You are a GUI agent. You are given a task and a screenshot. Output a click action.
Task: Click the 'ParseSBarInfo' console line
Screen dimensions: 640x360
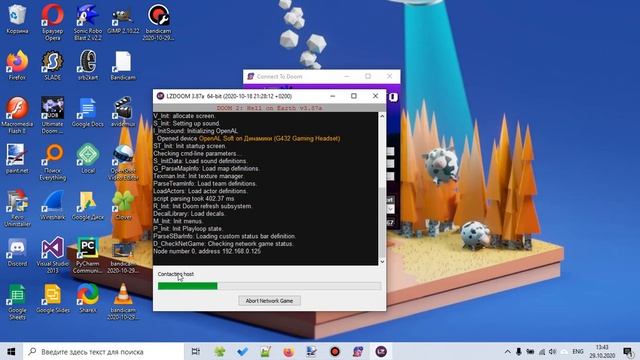click(225, 236)
